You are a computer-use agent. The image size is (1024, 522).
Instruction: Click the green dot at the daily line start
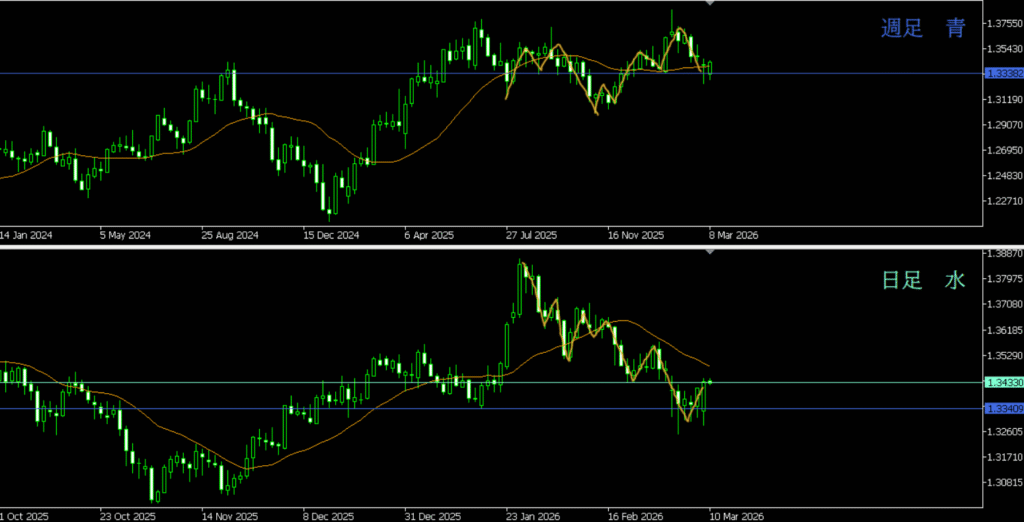click(x=710, y=381)
